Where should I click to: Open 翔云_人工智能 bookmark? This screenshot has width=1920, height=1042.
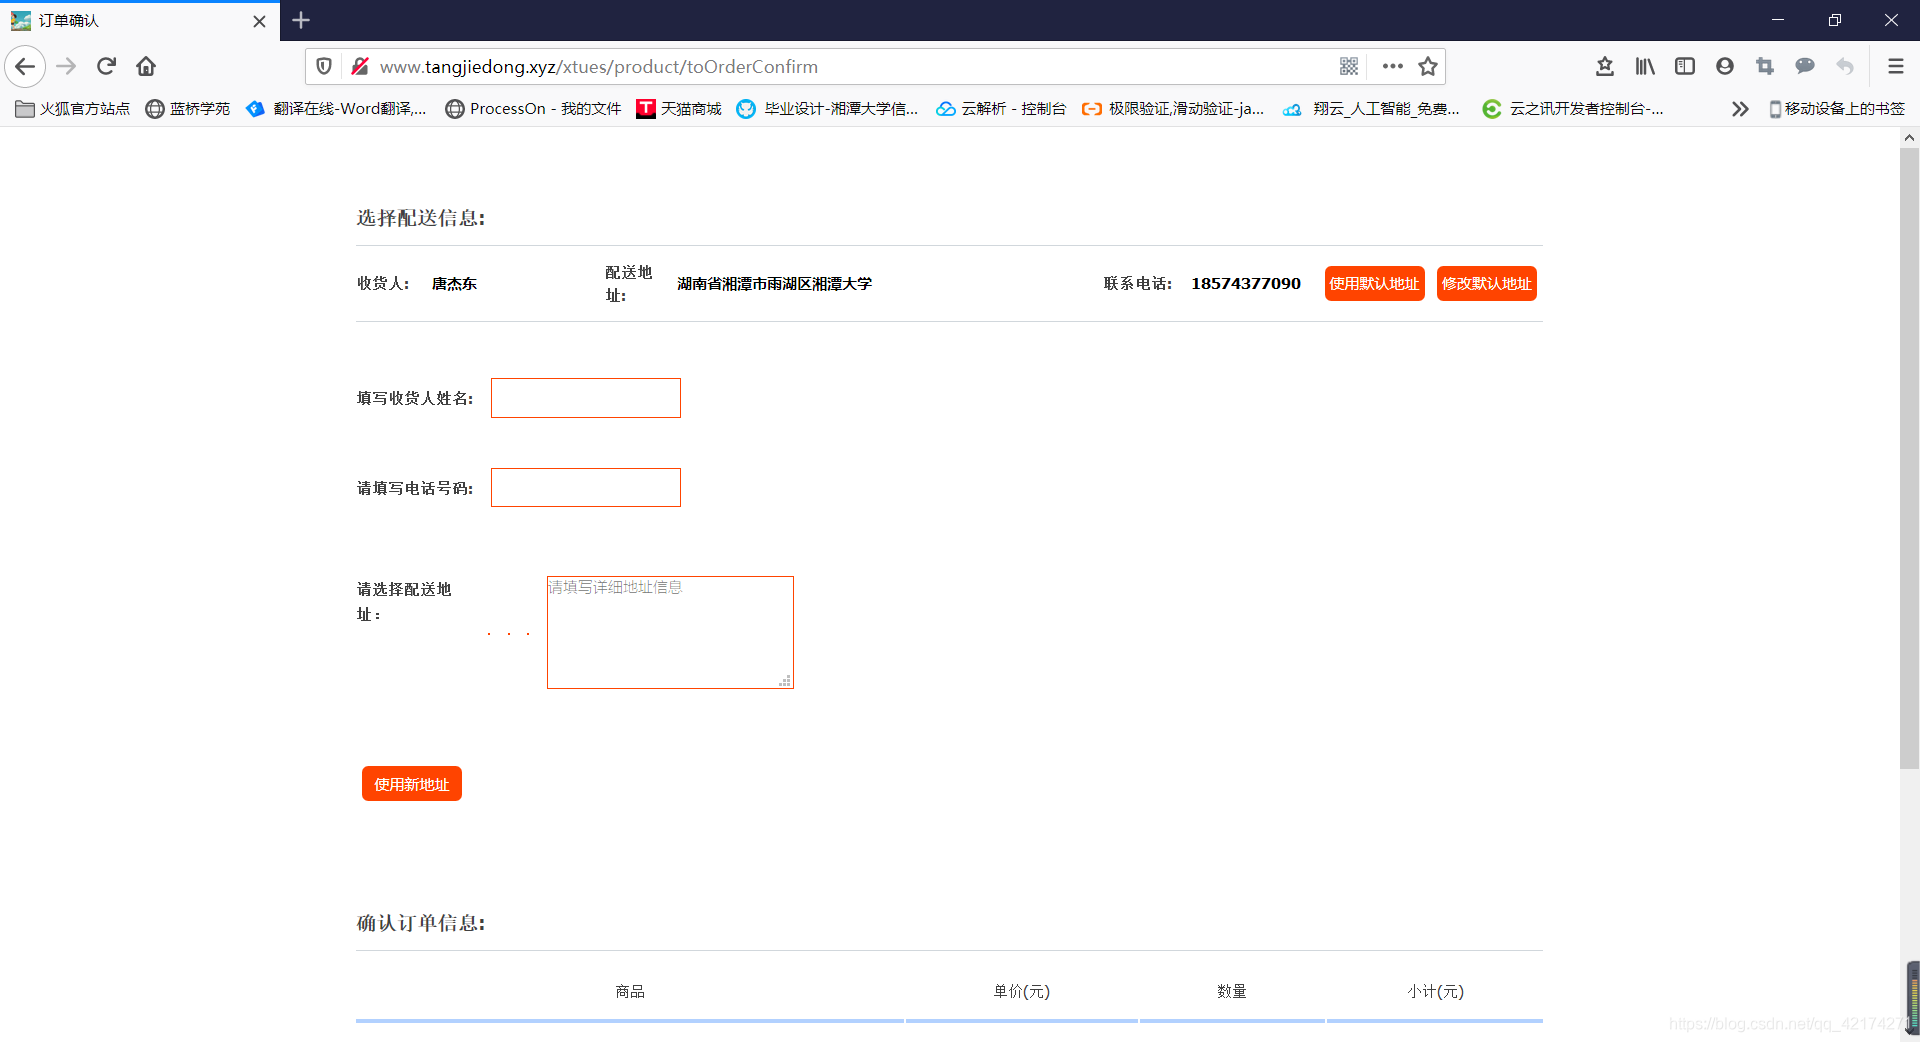click(x=1371, y=109)
